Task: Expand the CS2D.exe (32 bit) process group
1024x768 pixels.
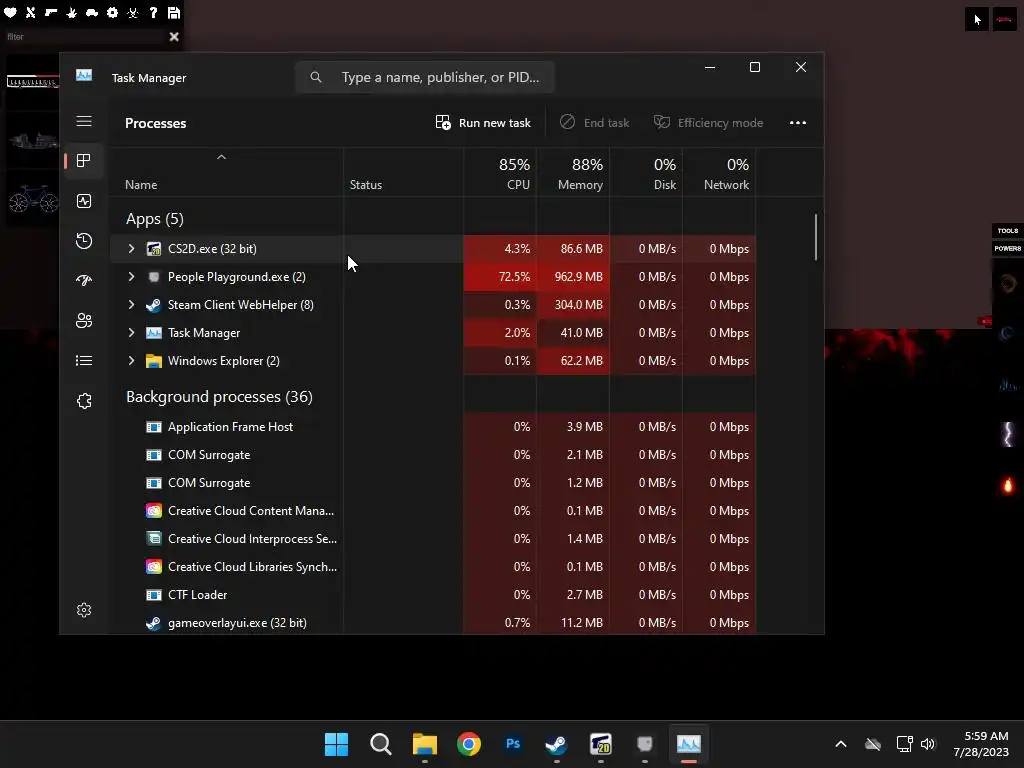Action: (131, 249)
